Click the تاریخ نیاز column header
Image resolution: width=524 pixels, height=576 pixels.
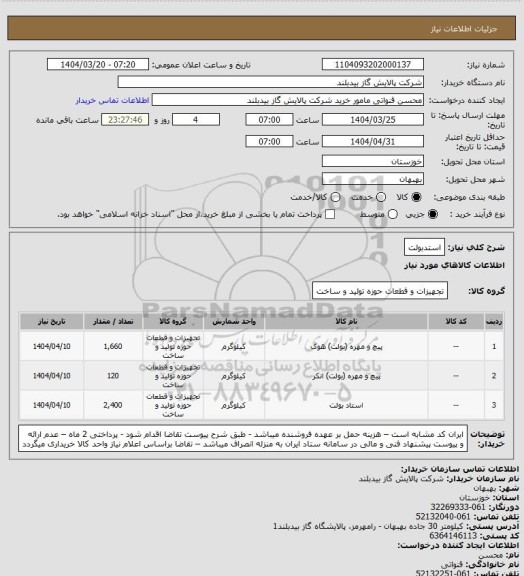point(51,321)
